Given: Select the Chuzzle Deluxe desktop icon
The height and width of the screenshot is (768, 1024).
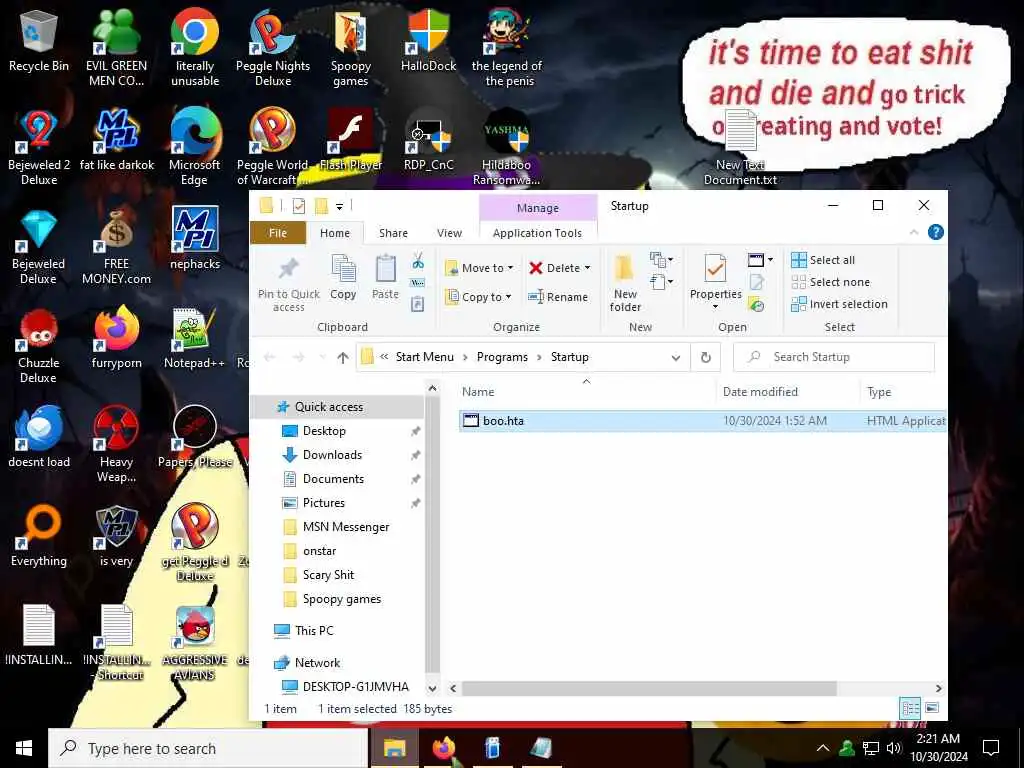Looking at the screenshot, I should (39, 346).
